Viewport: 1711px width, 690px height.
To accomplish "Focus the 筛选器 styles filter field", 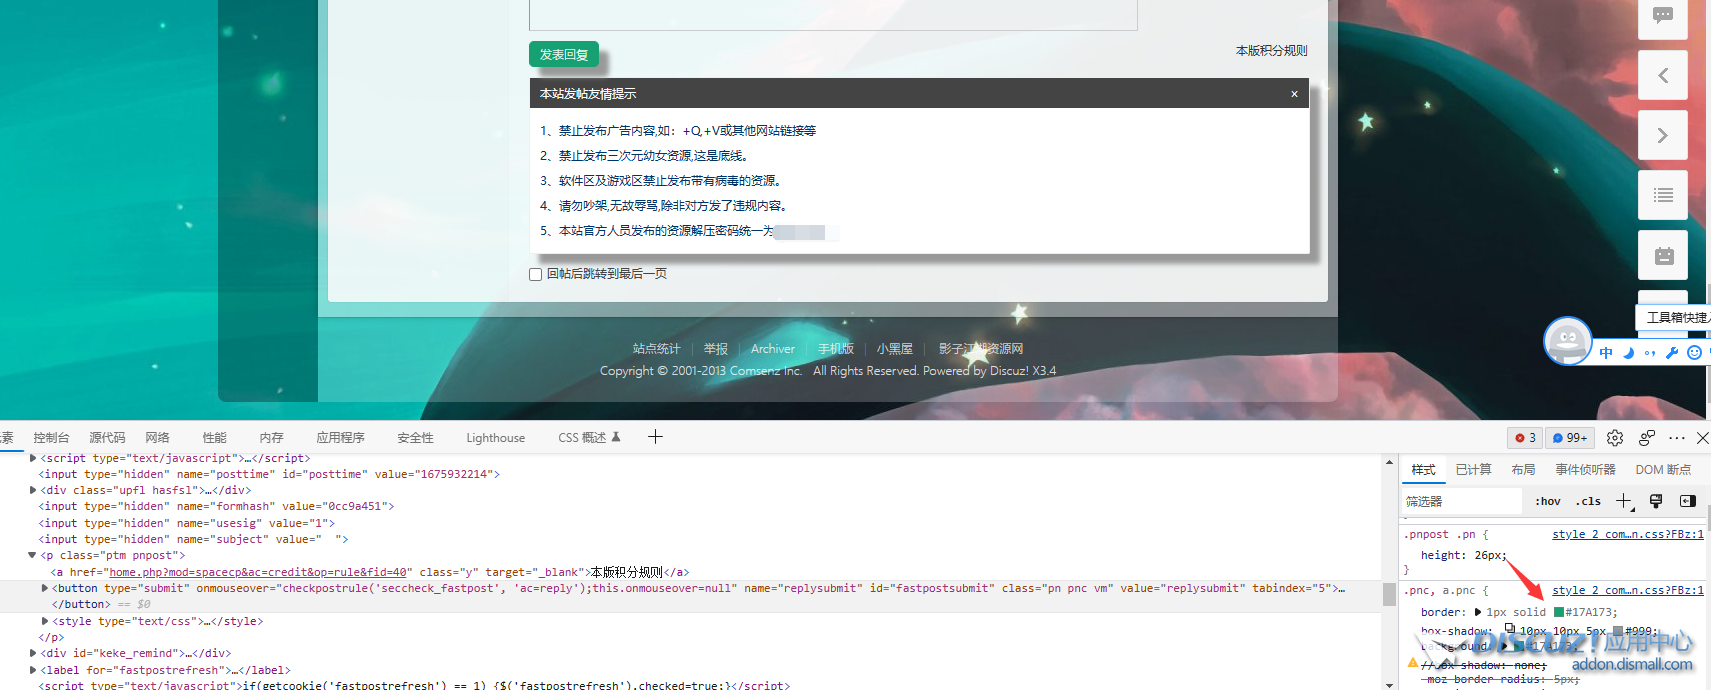I will [x=1460, y=501].
